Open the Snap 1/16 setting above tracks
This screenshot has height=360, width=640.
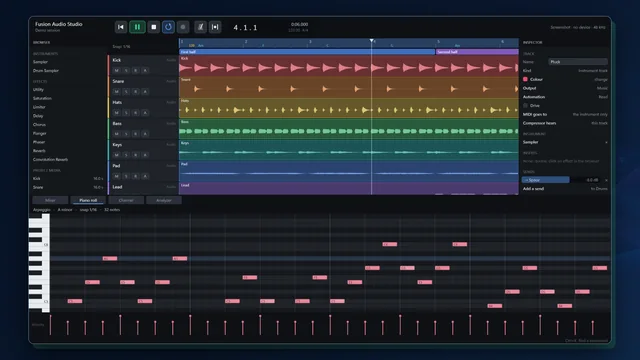(121, 47)
